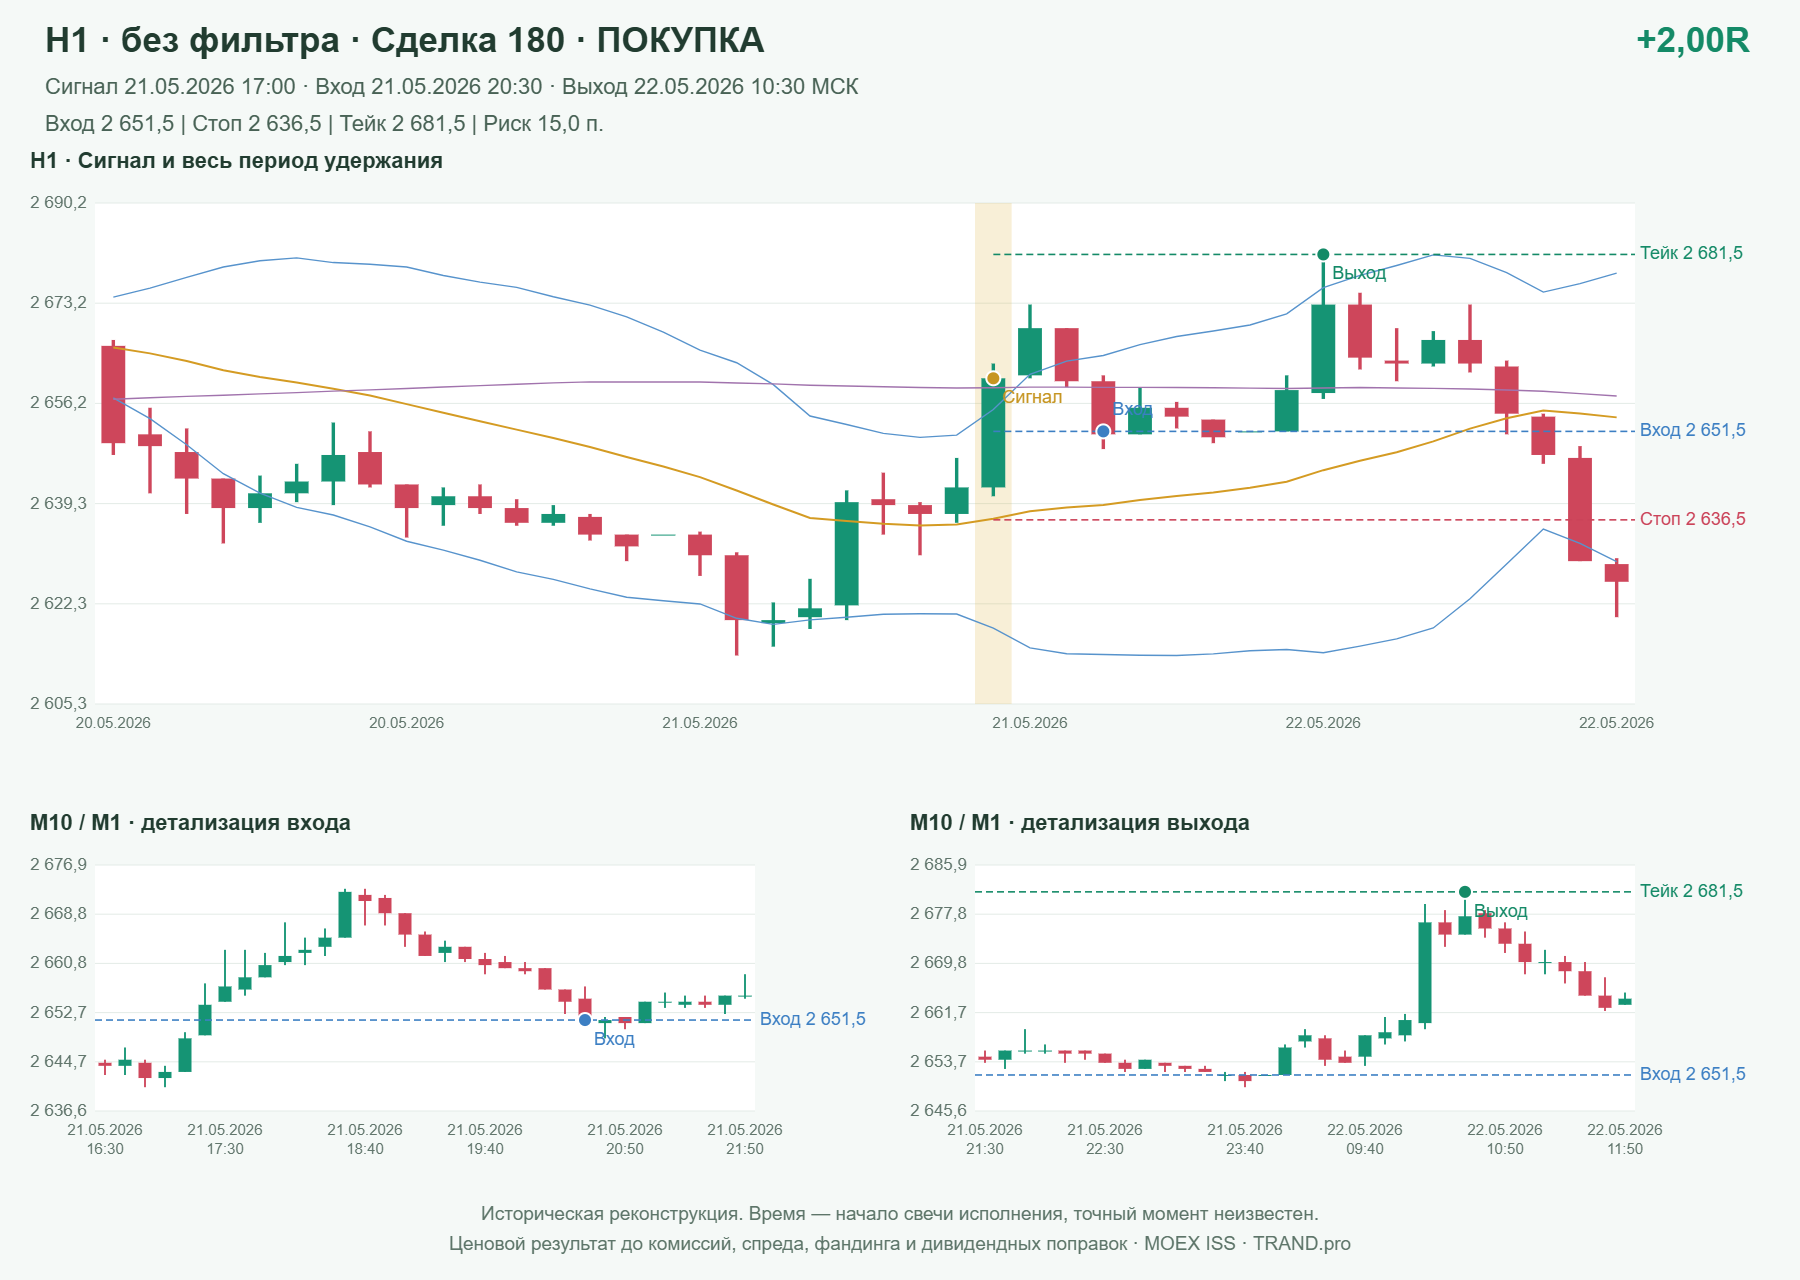The image size is (1800, 1280).
Task: Select the '+2,00R' result value
Action: pyautogui.click(x=1692, y=40)
